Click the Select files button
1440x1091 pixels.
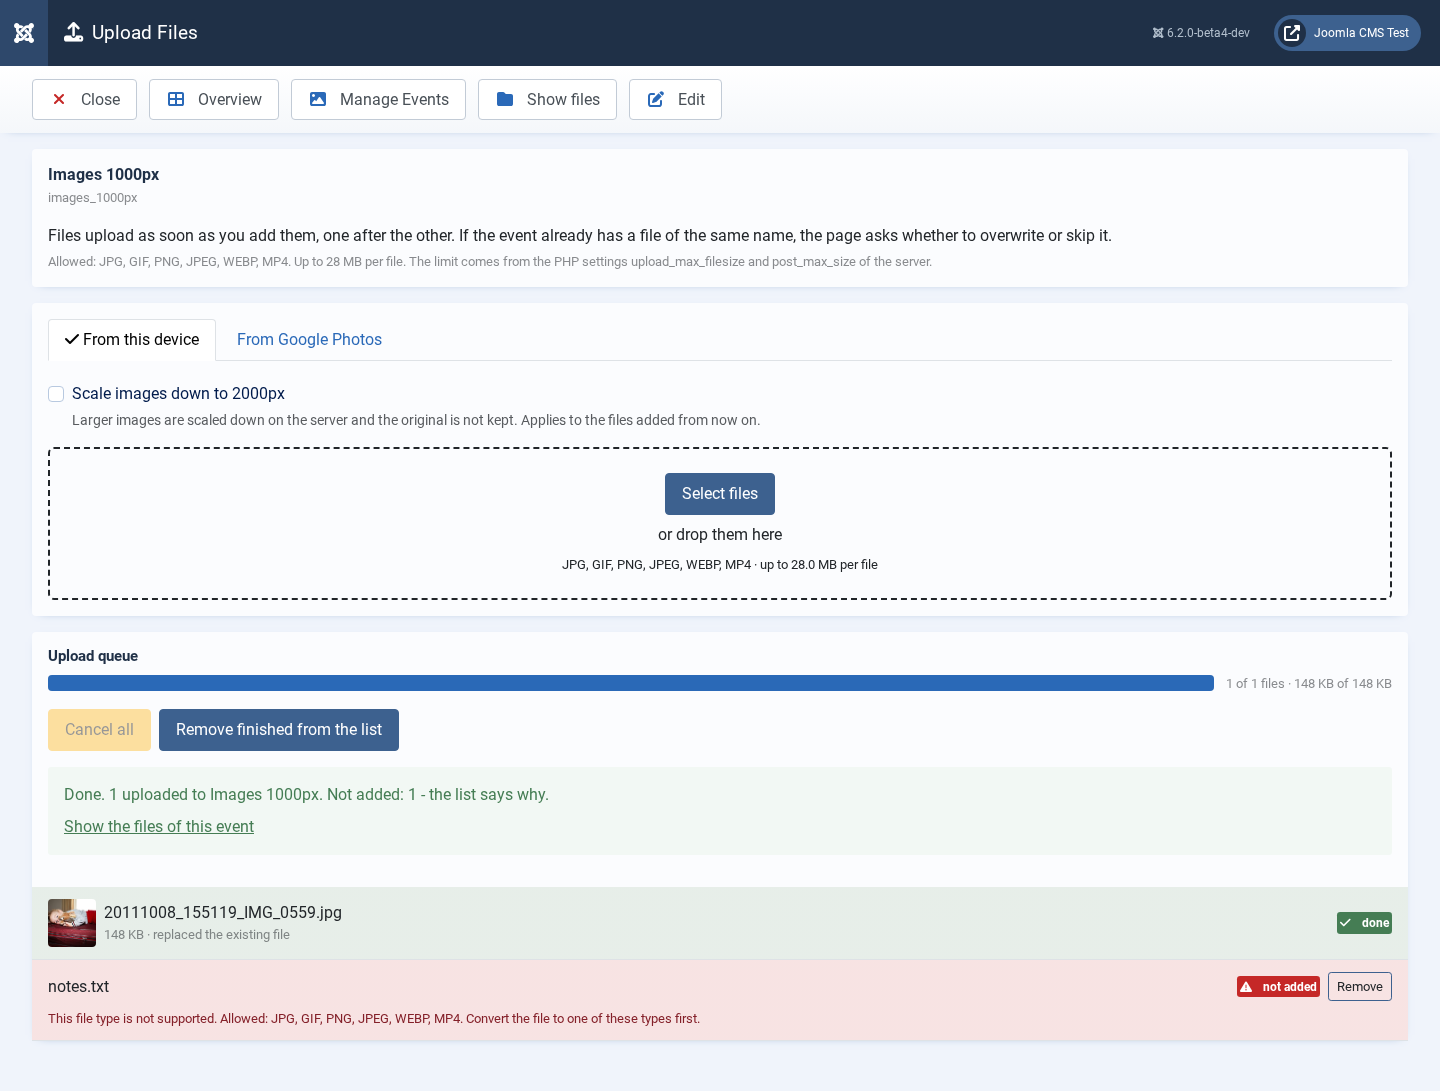[720, 494]
